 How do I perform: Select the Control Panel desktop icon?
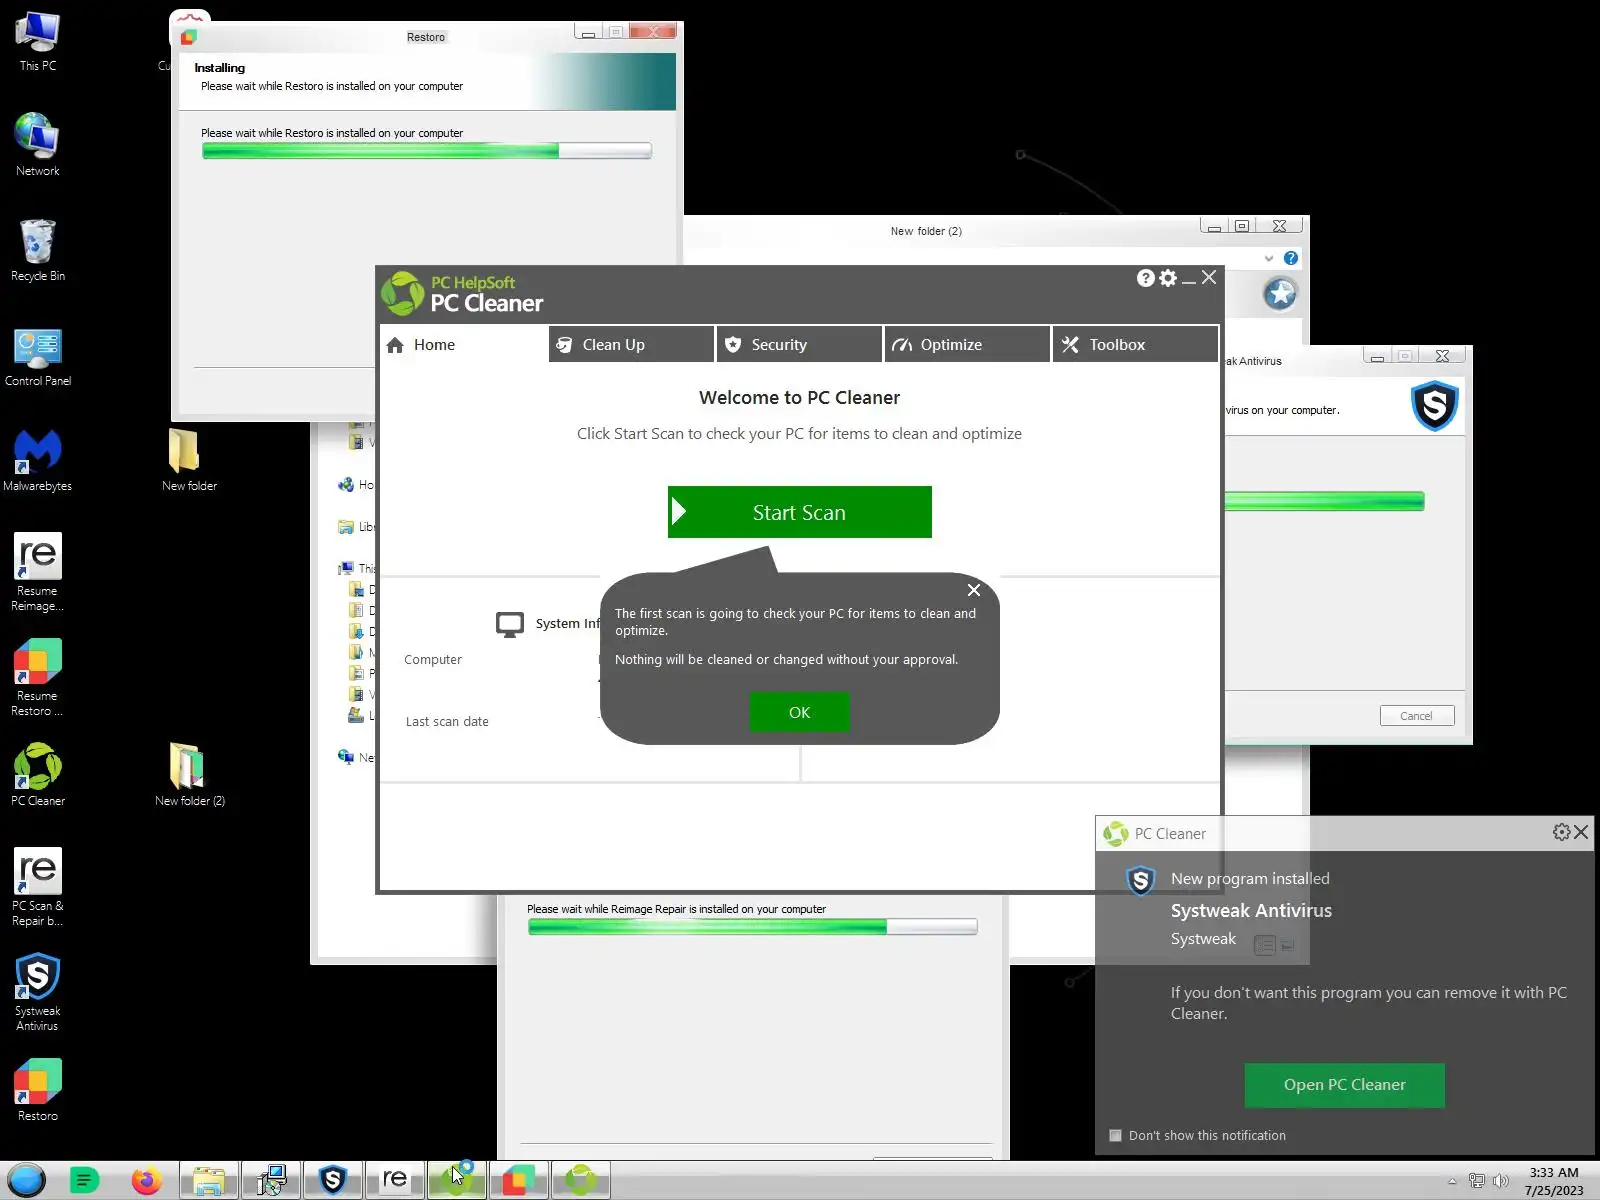click(x=38, y=357)
